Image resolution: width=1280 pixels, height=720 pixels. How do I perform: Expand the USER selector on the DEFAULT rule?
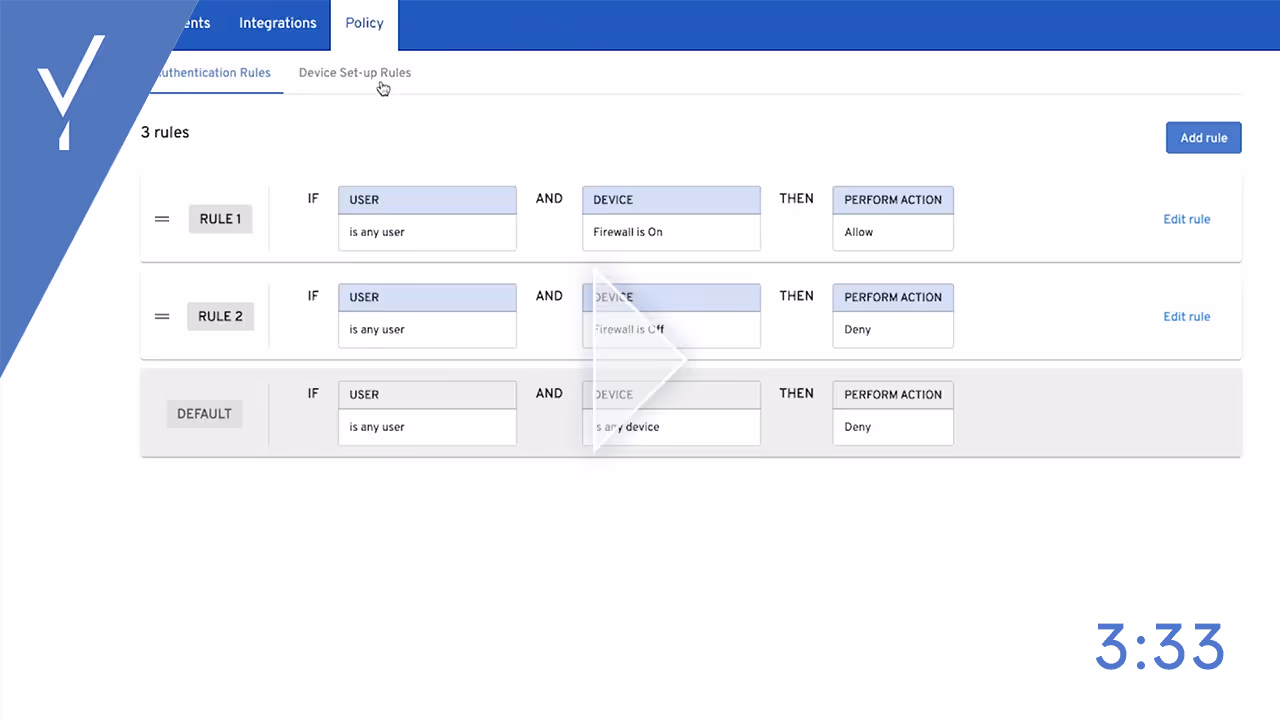427,394
